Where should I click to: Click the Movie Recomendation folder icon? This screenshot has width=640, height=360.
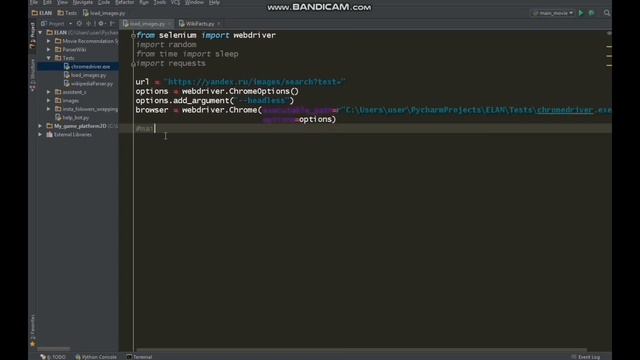point(58,41)
